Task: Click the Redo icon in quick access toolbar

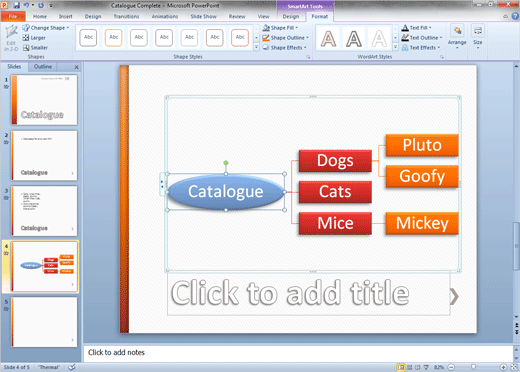Action: pyautogui.click(x=41, y=5)
